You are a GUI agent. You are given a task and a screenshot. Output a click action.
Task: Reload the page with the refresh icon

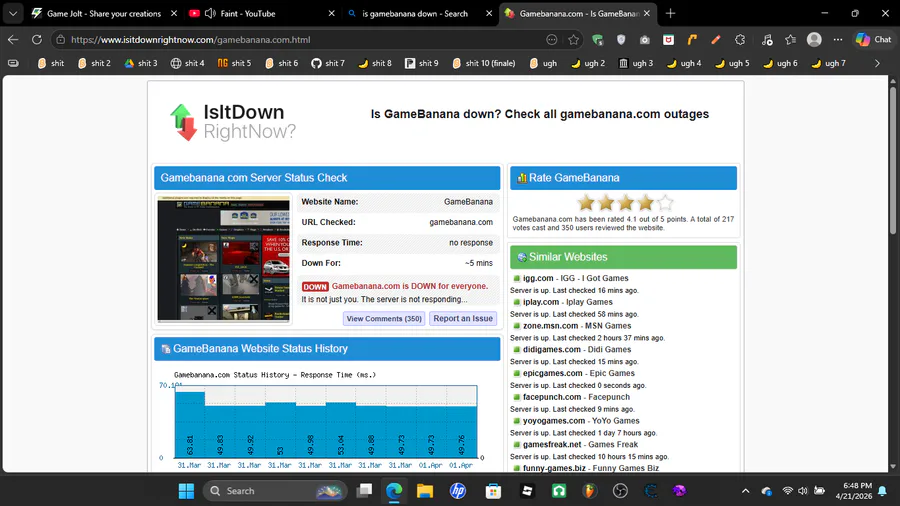click(37, 40)
